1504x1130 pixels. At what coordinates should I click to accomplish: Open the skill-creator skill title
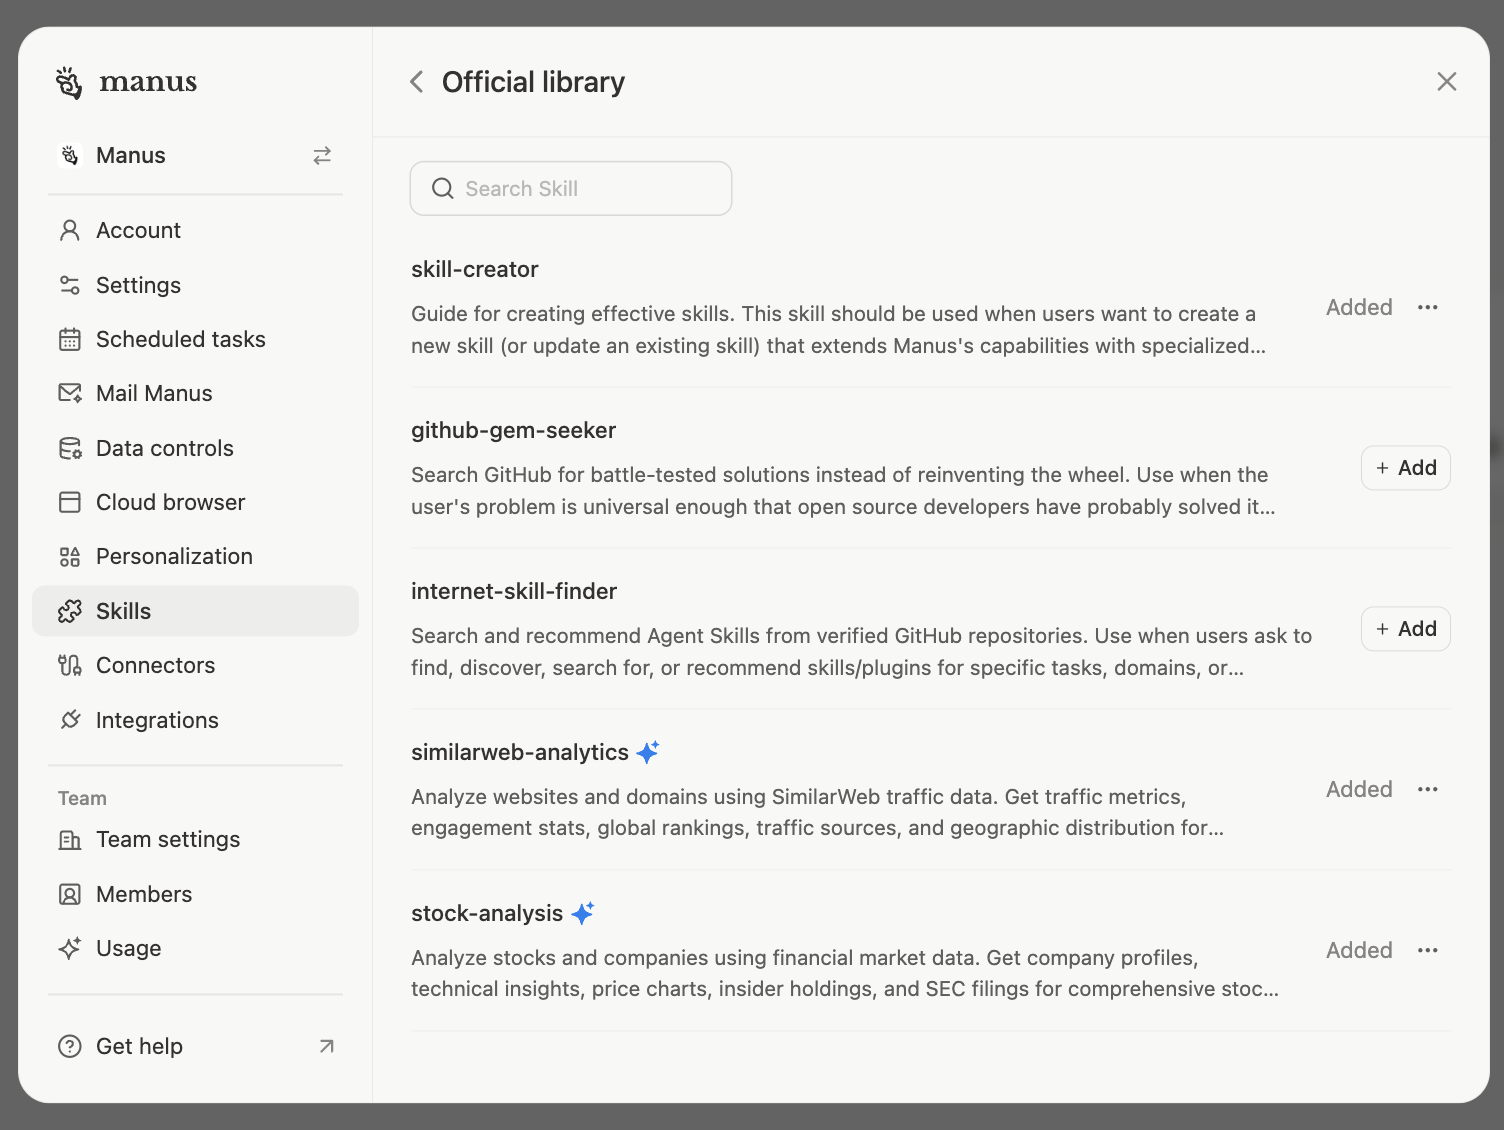click(x=475, y=270)
